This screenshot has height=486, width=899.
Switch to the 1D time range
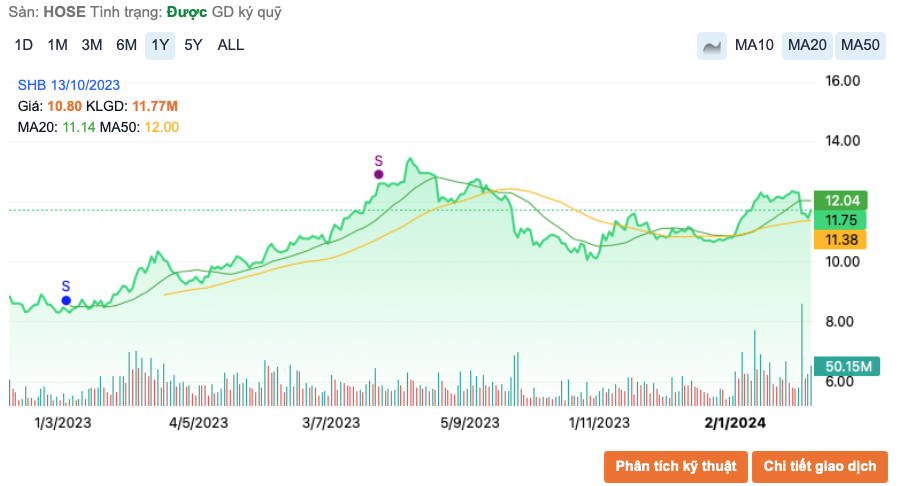(x=24, y=45)
